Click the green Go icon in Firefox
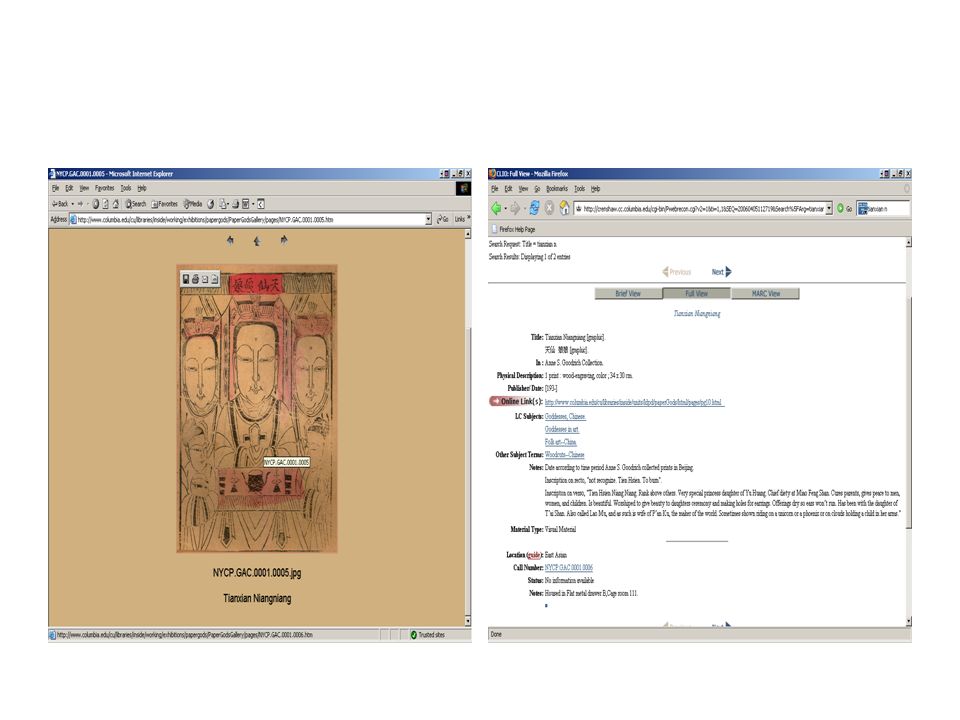 tap(841, 208)
